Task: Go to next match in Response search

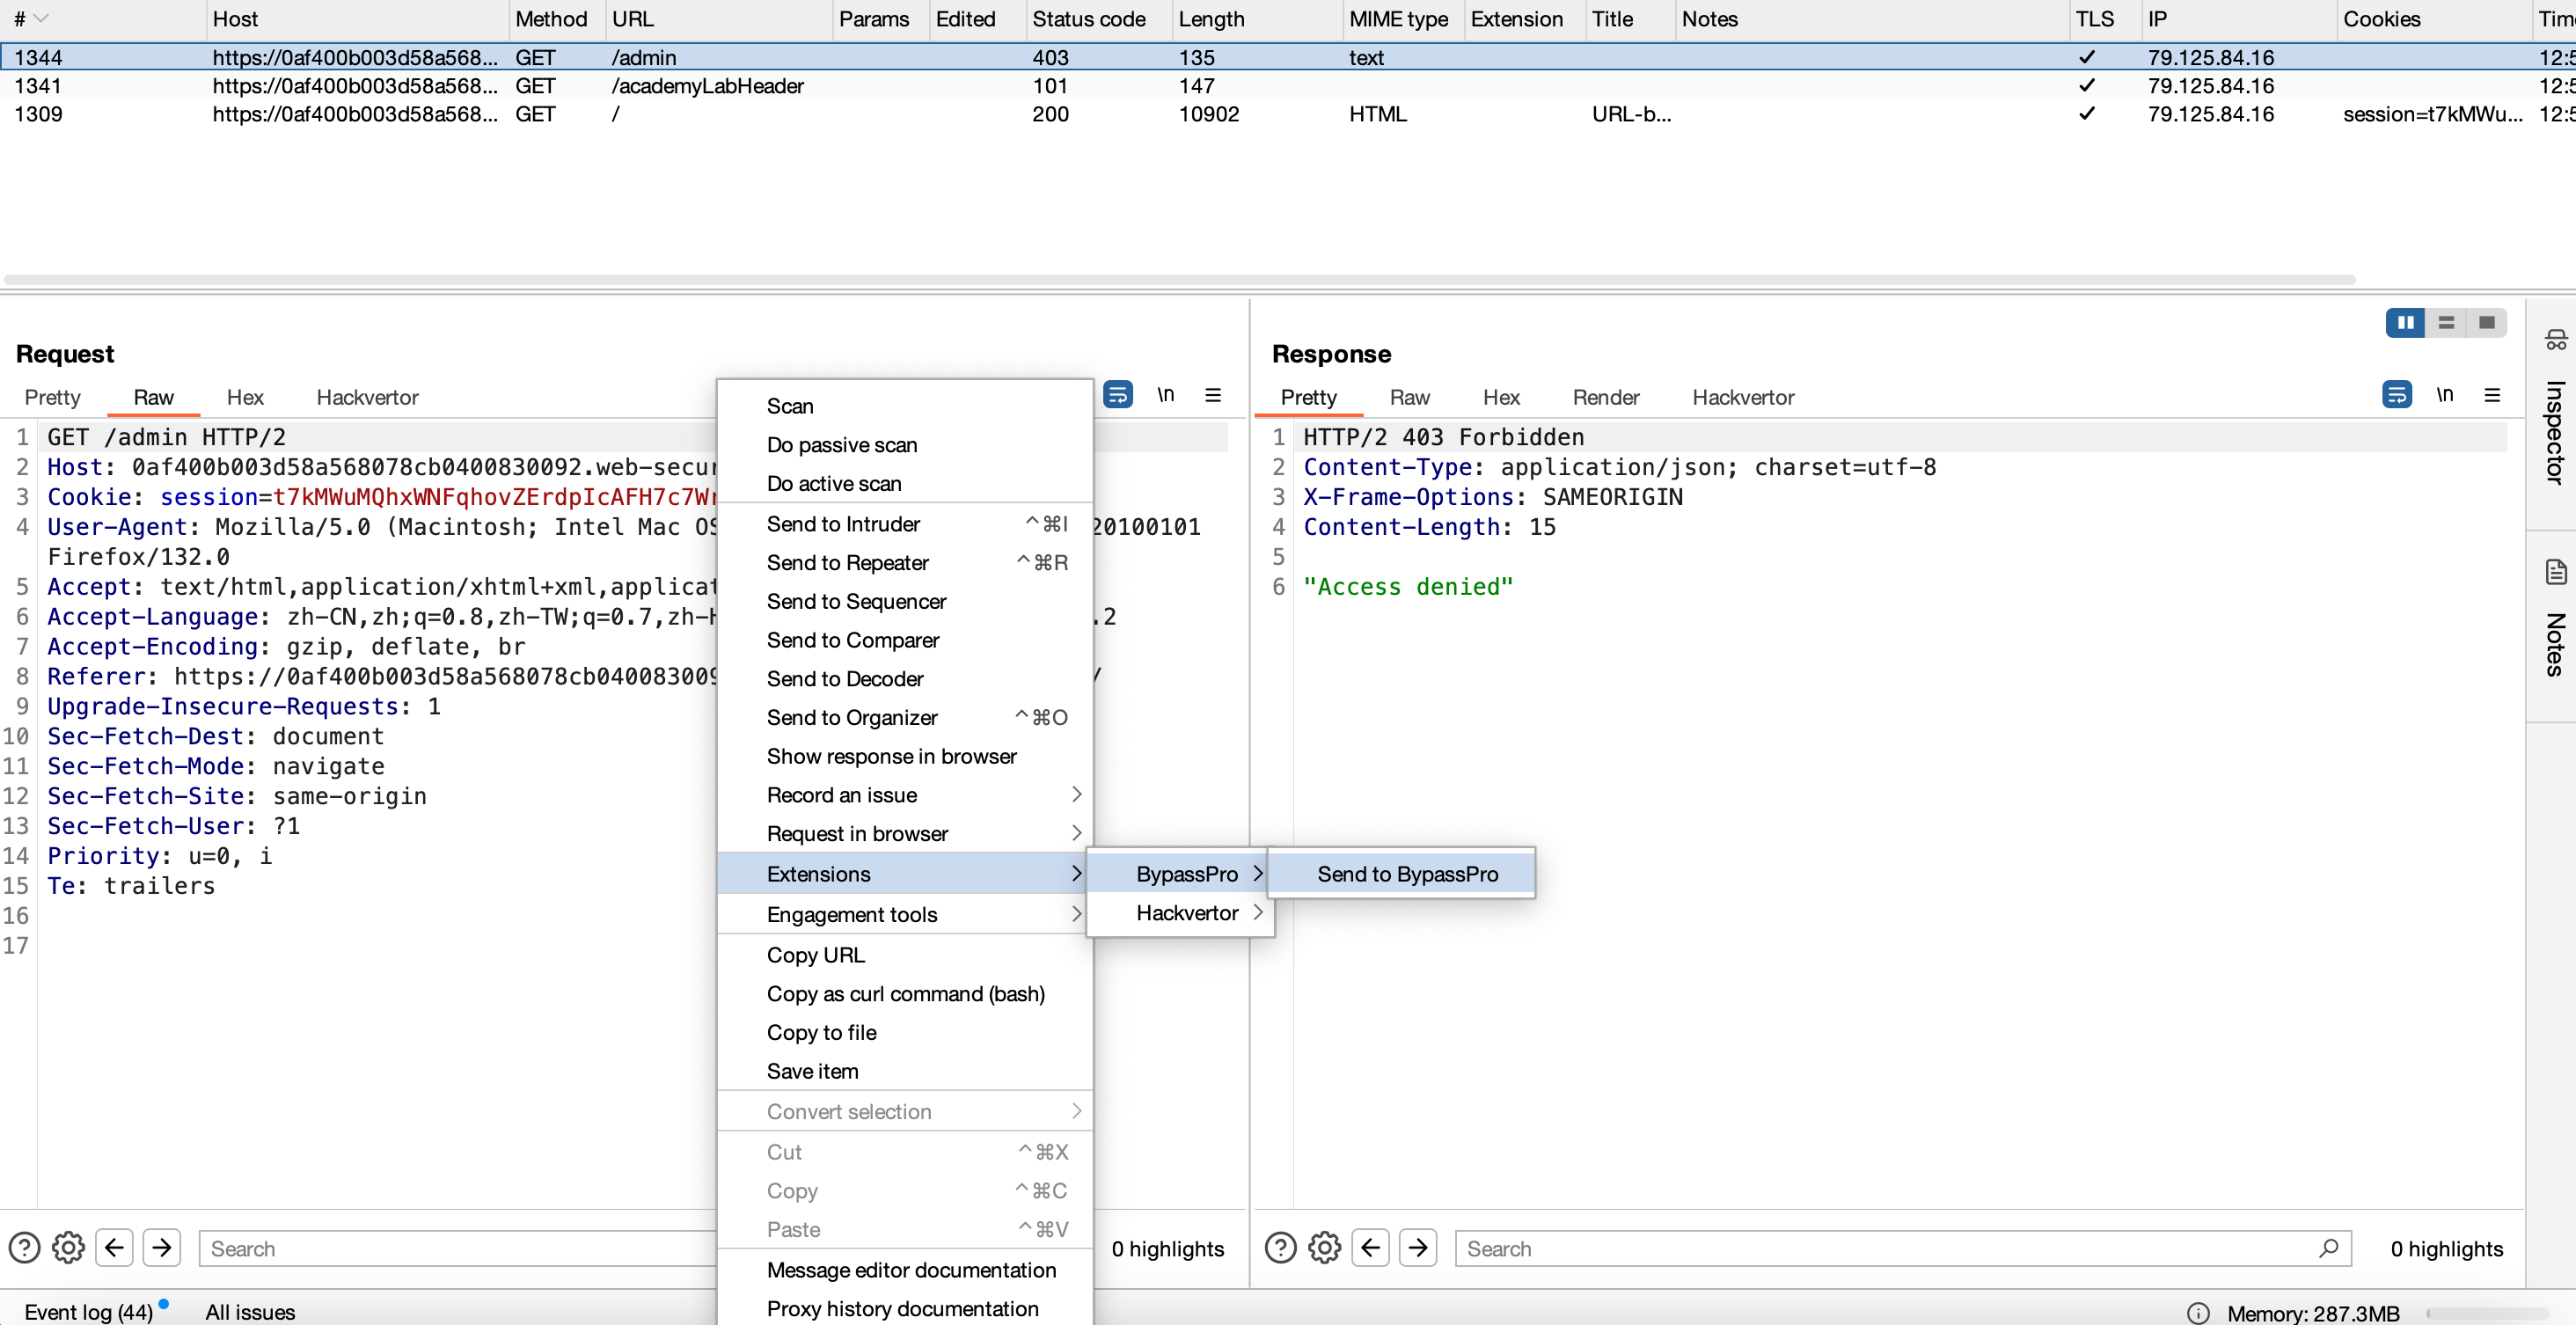Action: (1418, 1247)
